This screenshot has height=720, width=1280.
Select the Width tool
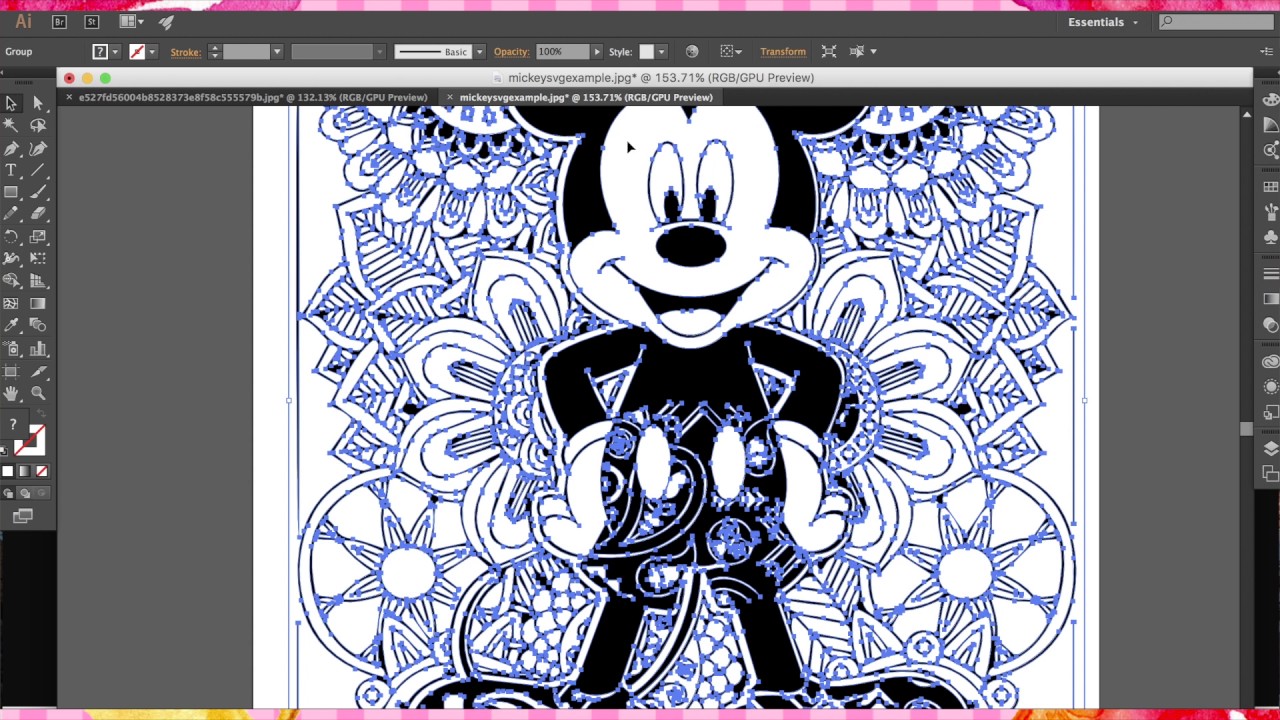pos(11,259)
